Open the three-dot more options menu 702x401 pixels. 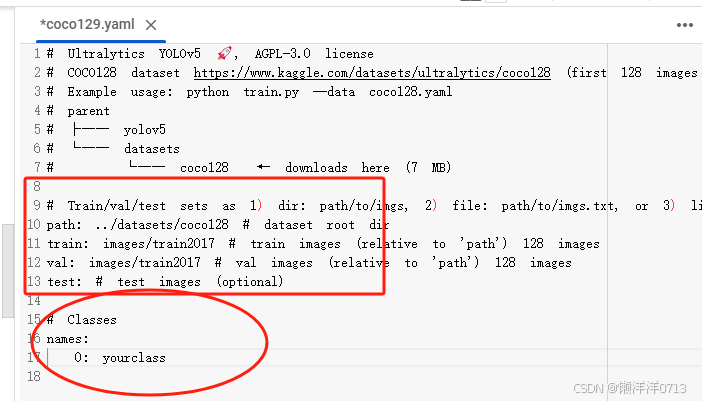pos(685,26)
